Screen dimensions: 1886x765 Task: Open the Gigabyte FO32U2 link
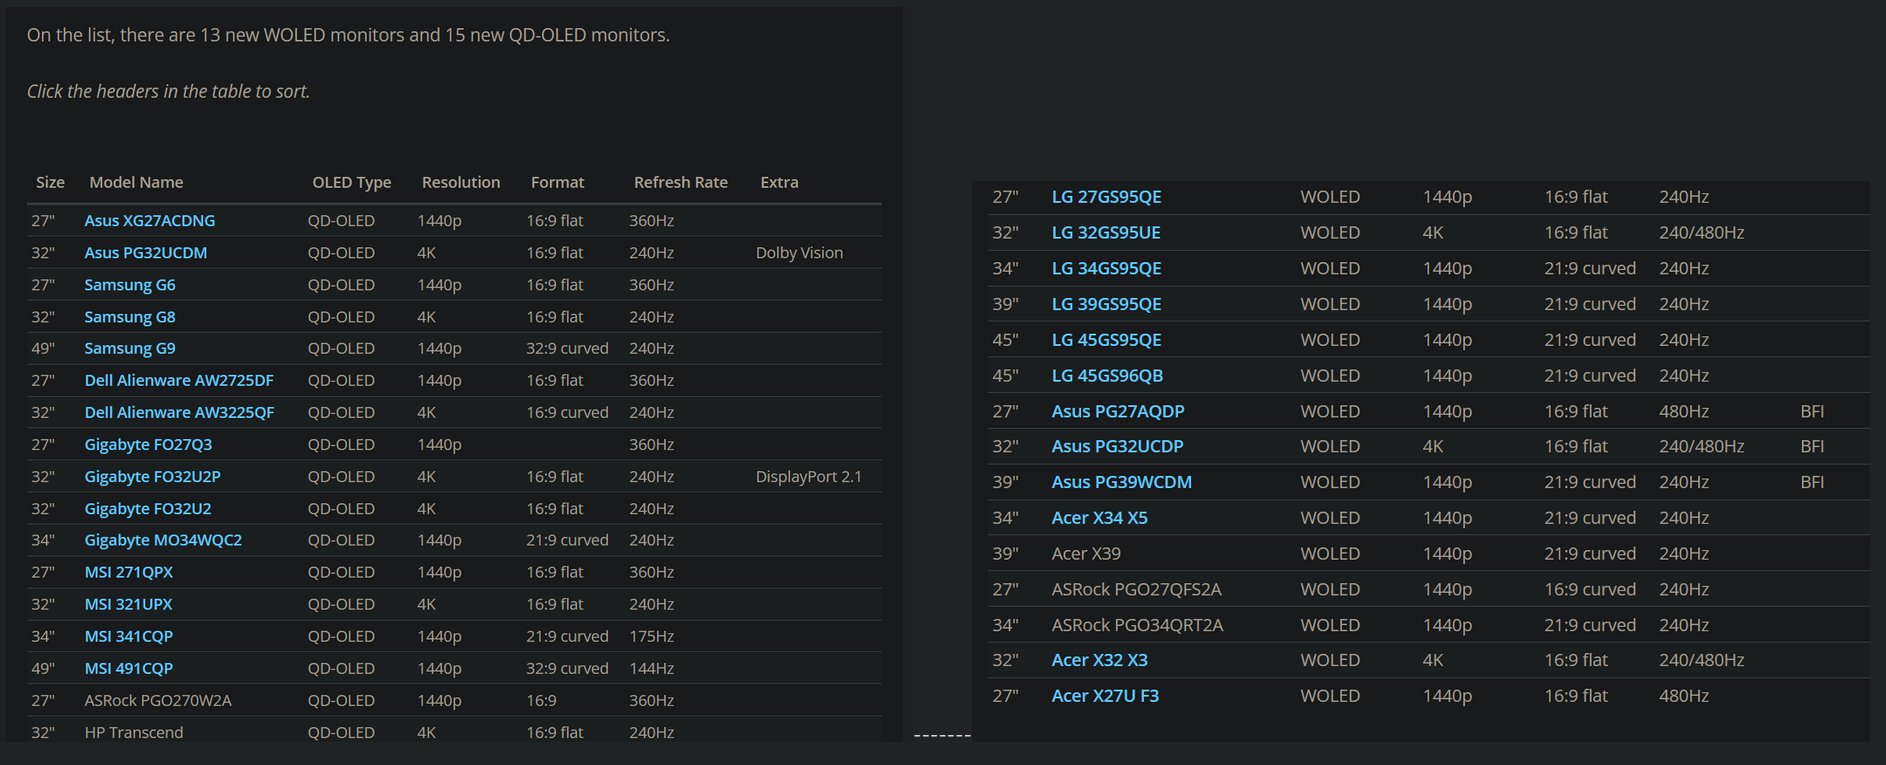(x=148, y=508)
